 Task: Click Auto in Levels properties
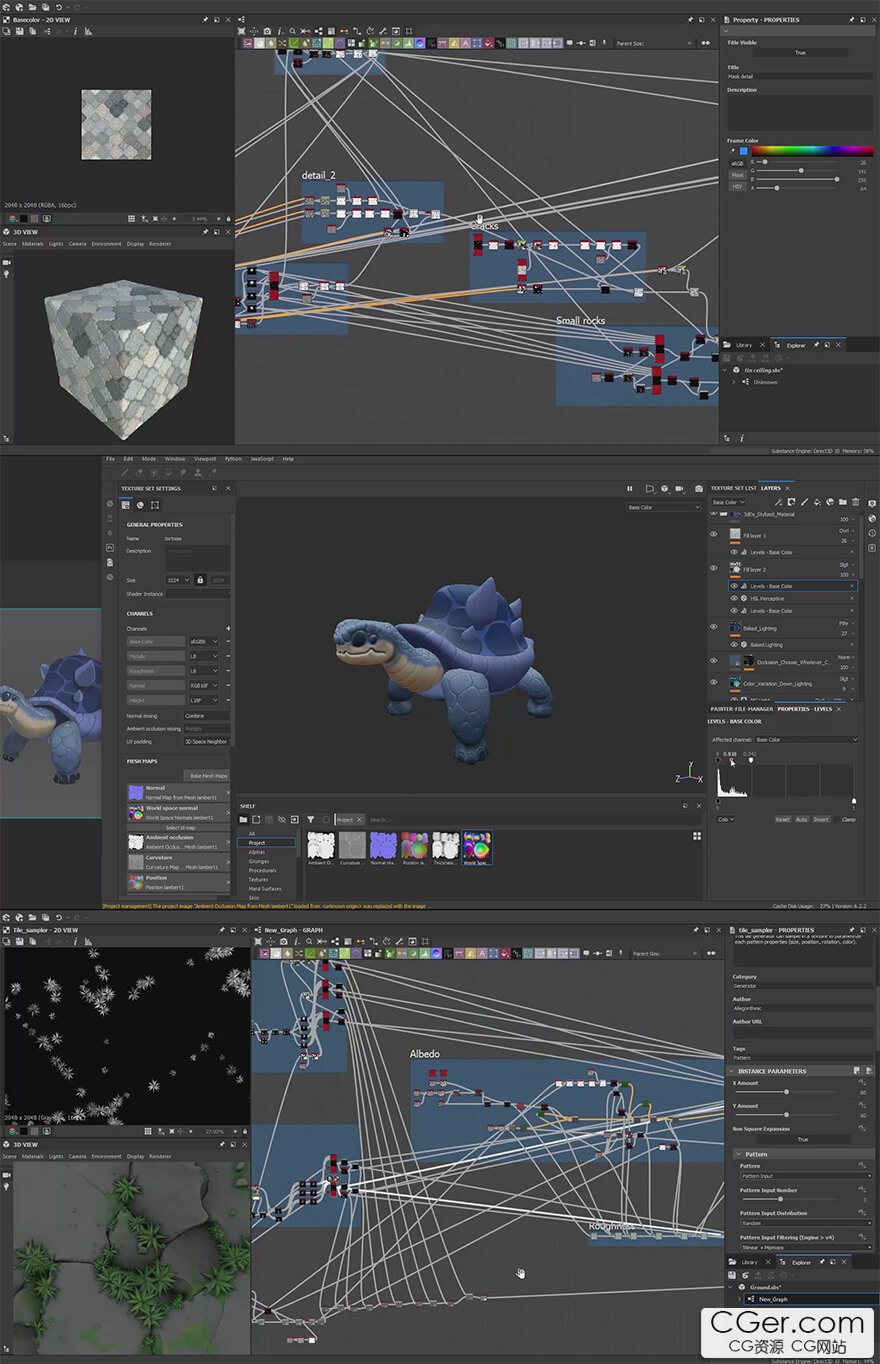[801, 819]
